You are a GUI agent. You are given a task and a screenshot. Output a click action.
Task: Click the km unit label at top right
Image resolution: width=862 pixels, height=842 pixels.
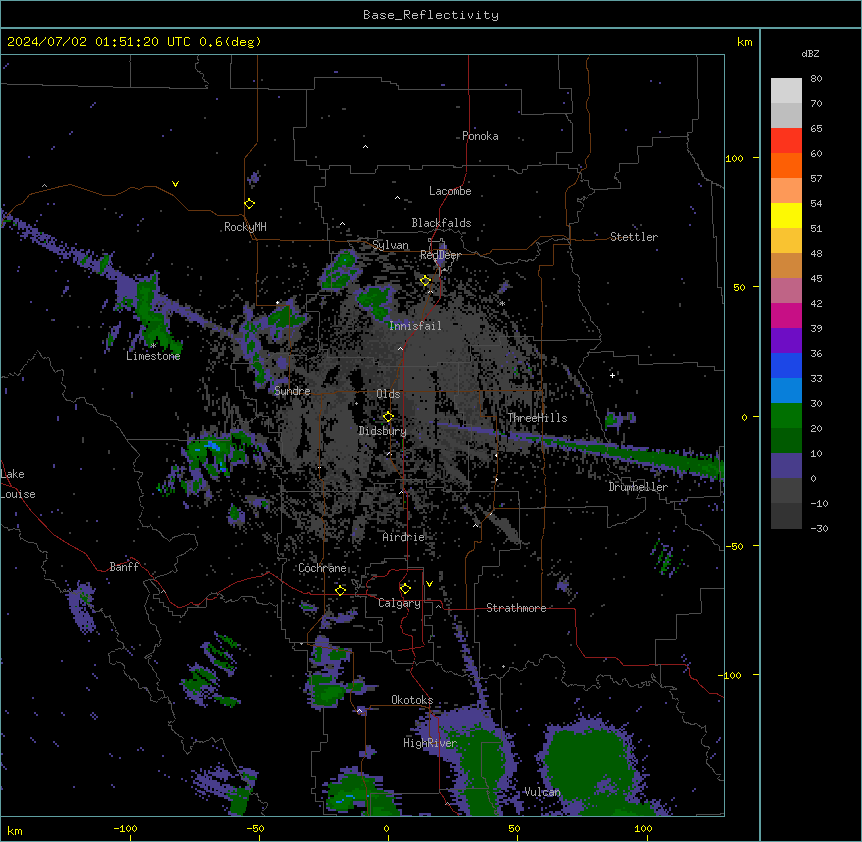pos(745,42)
